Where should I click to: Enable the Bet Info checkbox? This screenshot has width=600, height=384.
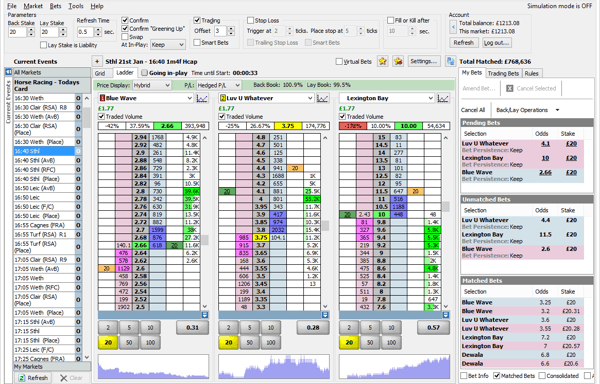pyautogui.click(x=464, y=376)
